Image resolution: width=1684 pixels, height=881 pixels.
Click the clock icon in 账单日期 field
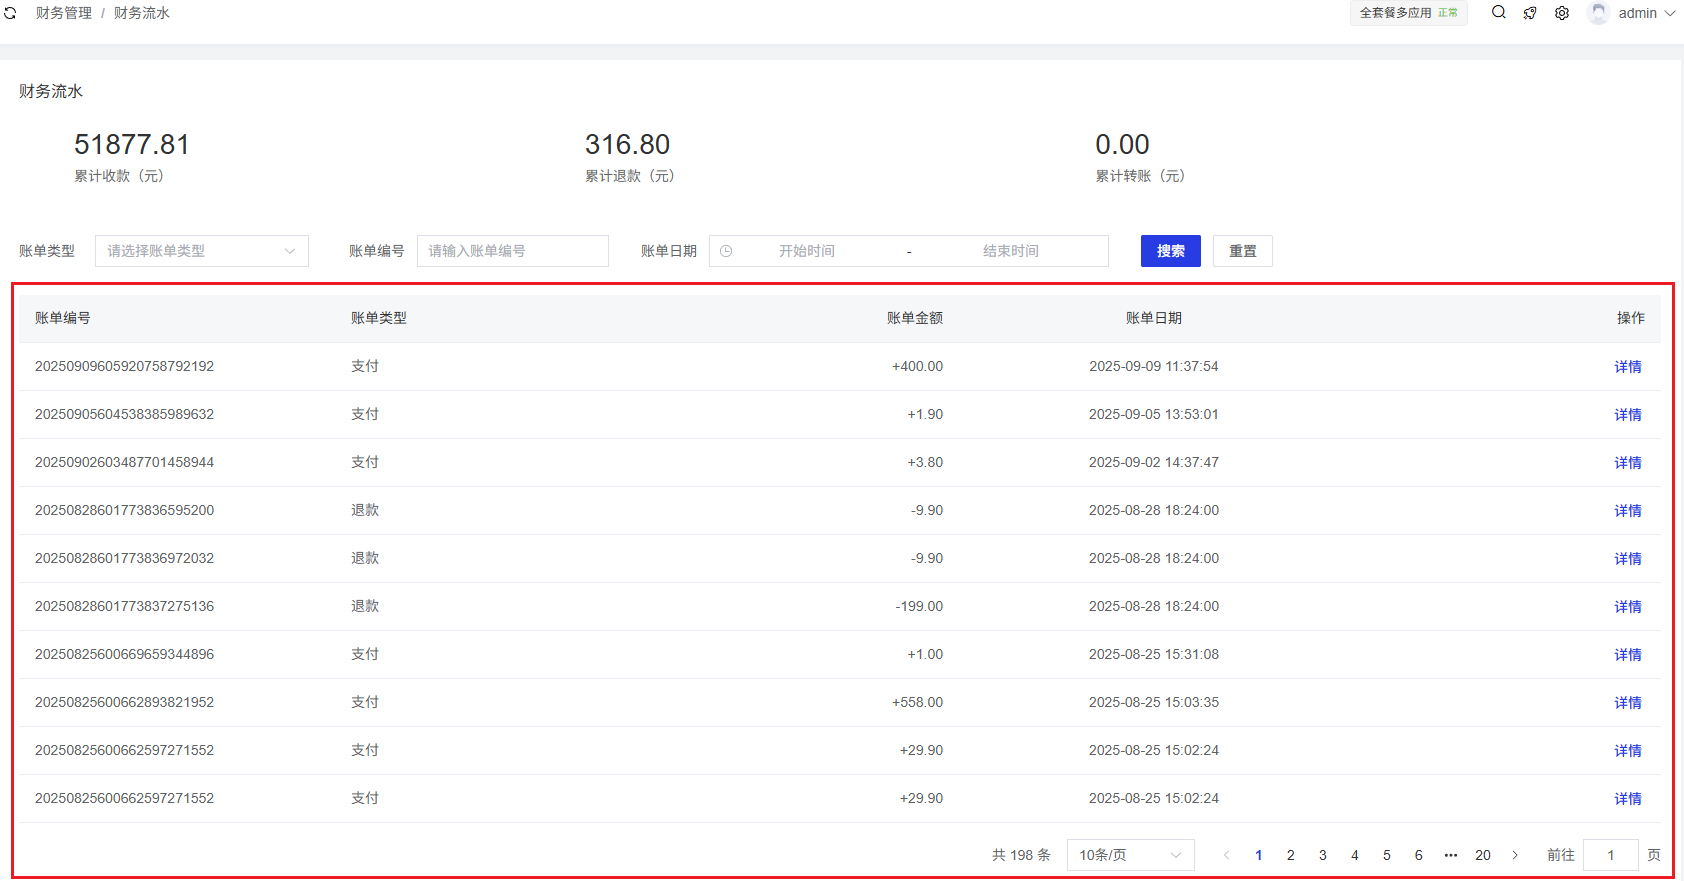click(x=726, y=251)
